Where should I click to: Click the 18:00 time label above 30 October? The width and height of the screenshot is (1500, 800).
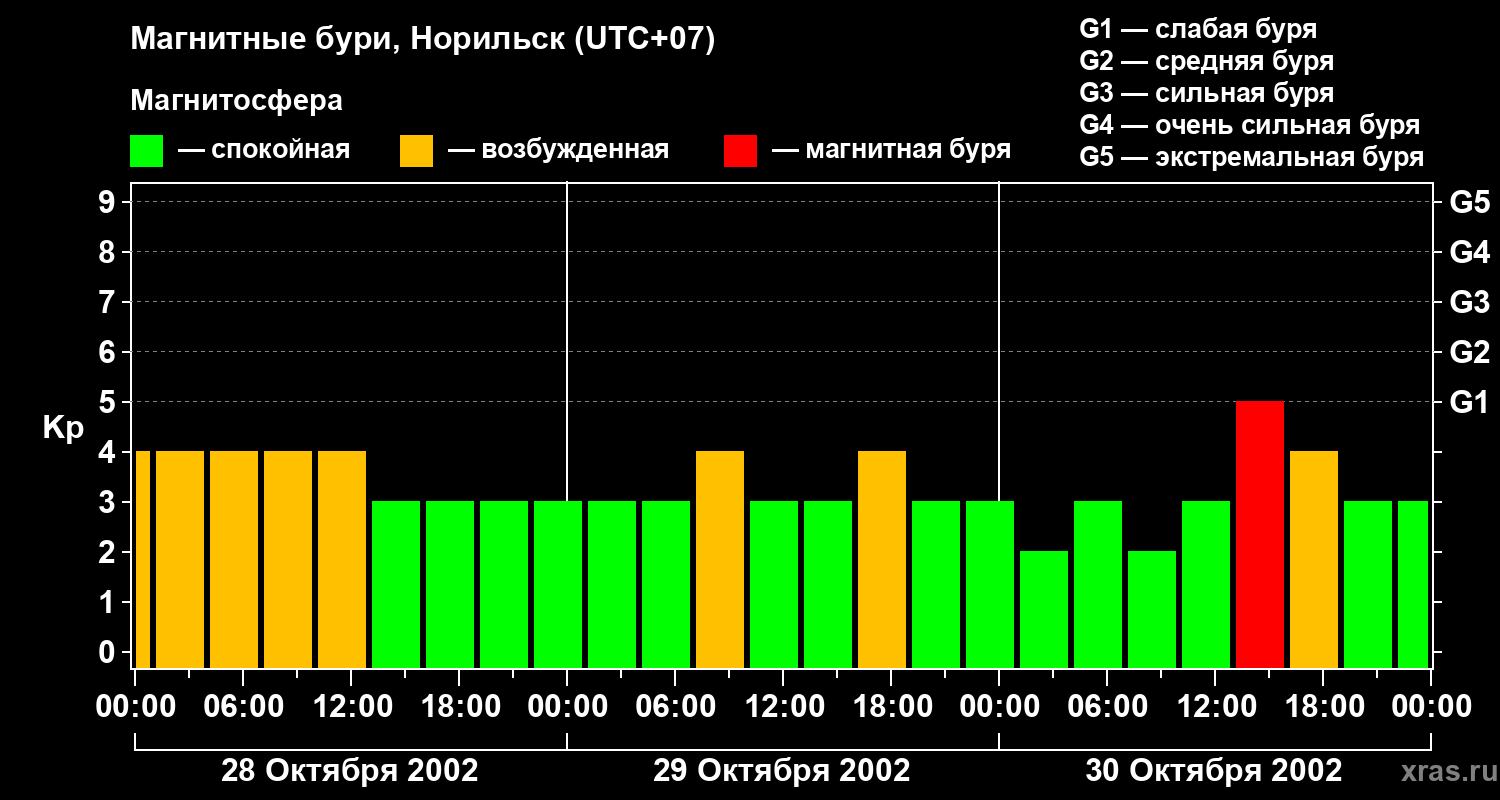pos(1324,707)
